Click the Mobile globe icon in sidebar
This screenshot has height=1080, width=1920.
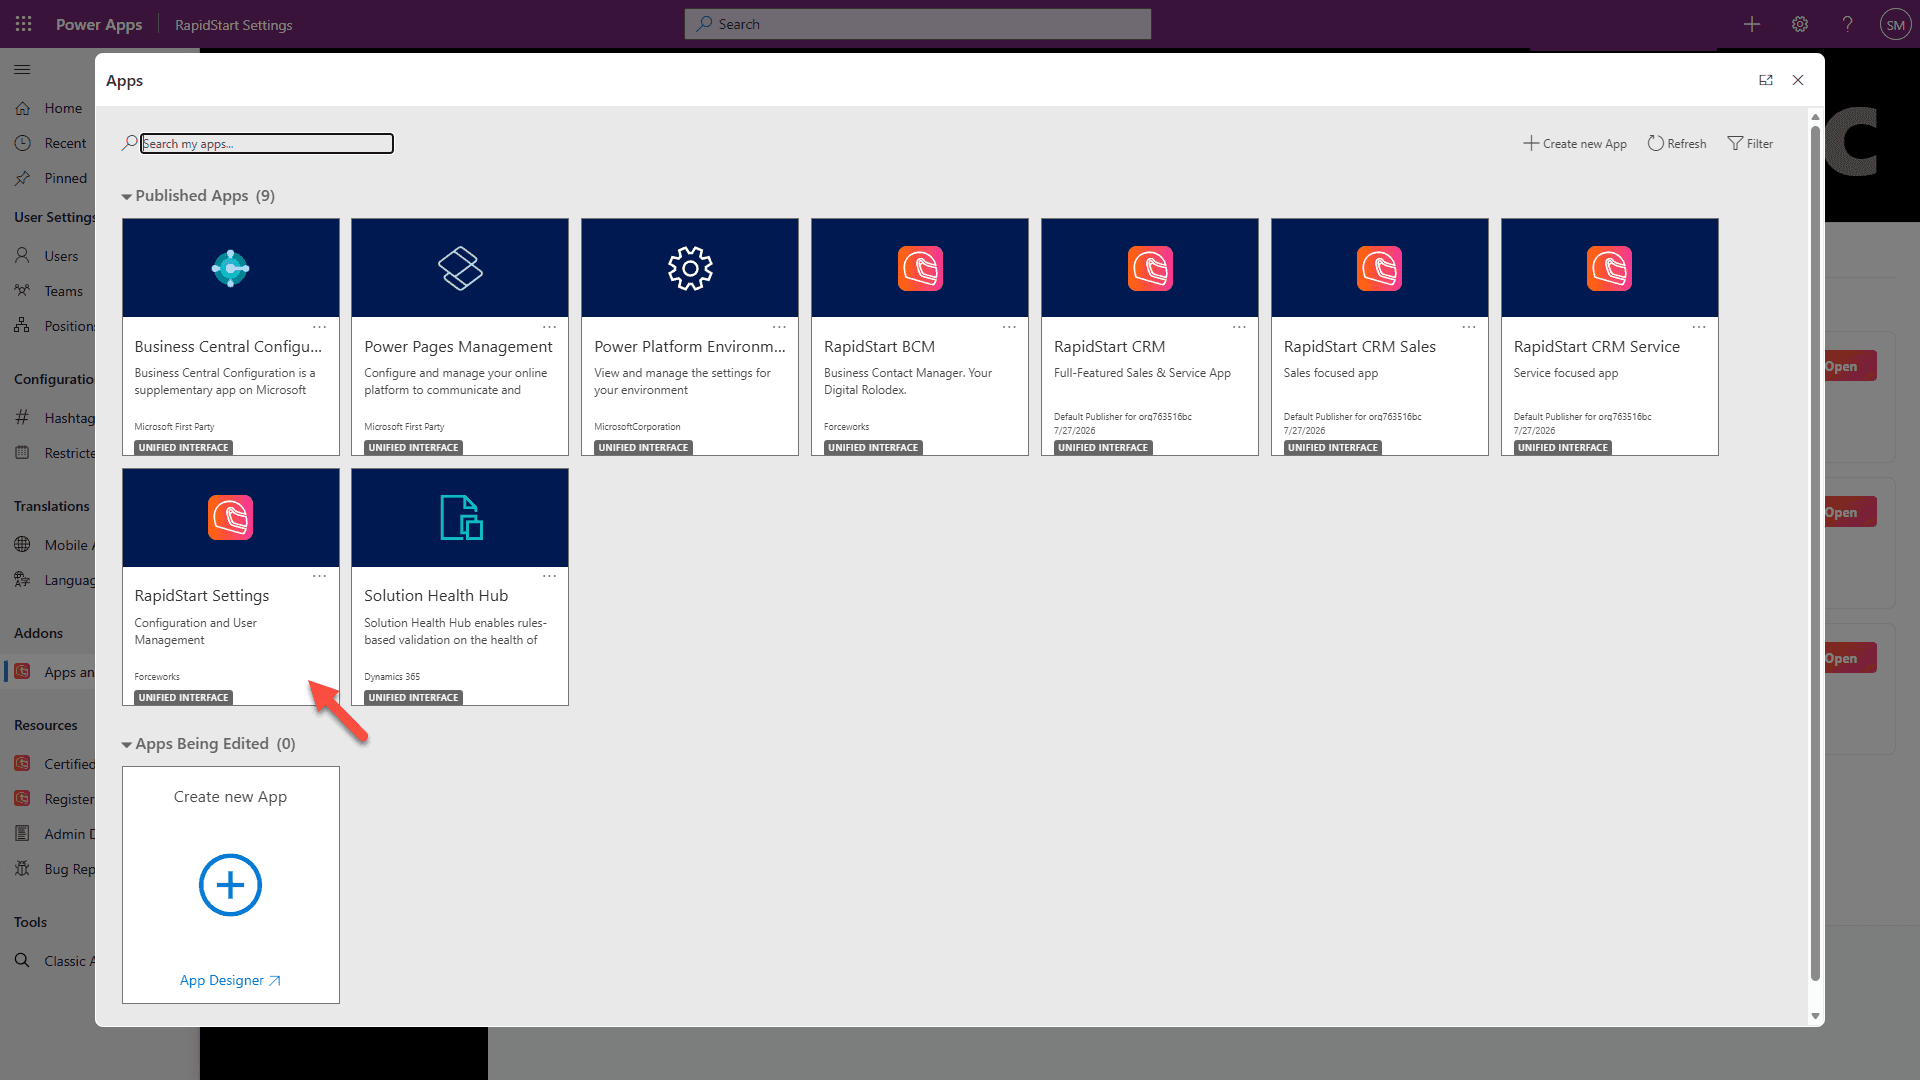[22, 544]
